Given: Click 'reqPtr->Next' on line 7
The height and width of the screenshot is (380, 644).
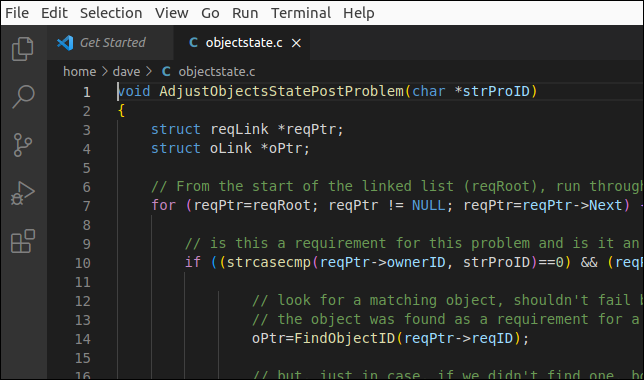Looking at the screenshot, I should pyautogui.click(x=572, y=205).
